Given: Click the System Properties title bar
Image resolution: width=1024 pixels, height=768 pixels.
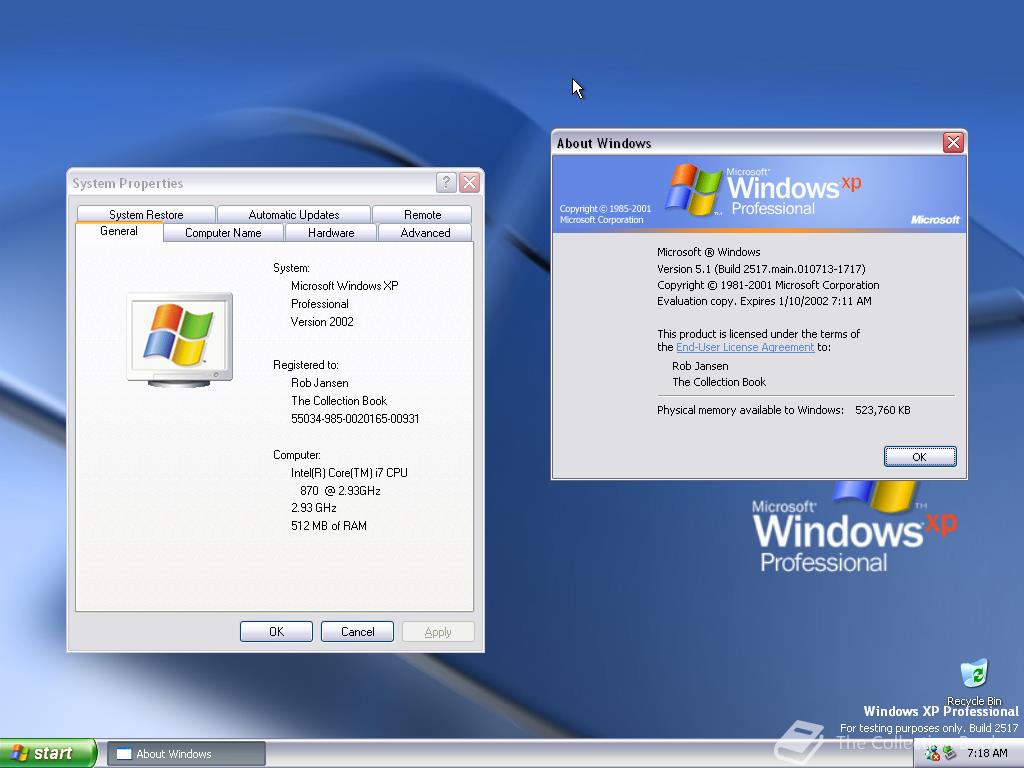Looking at the screenshot, I should 251,183.
